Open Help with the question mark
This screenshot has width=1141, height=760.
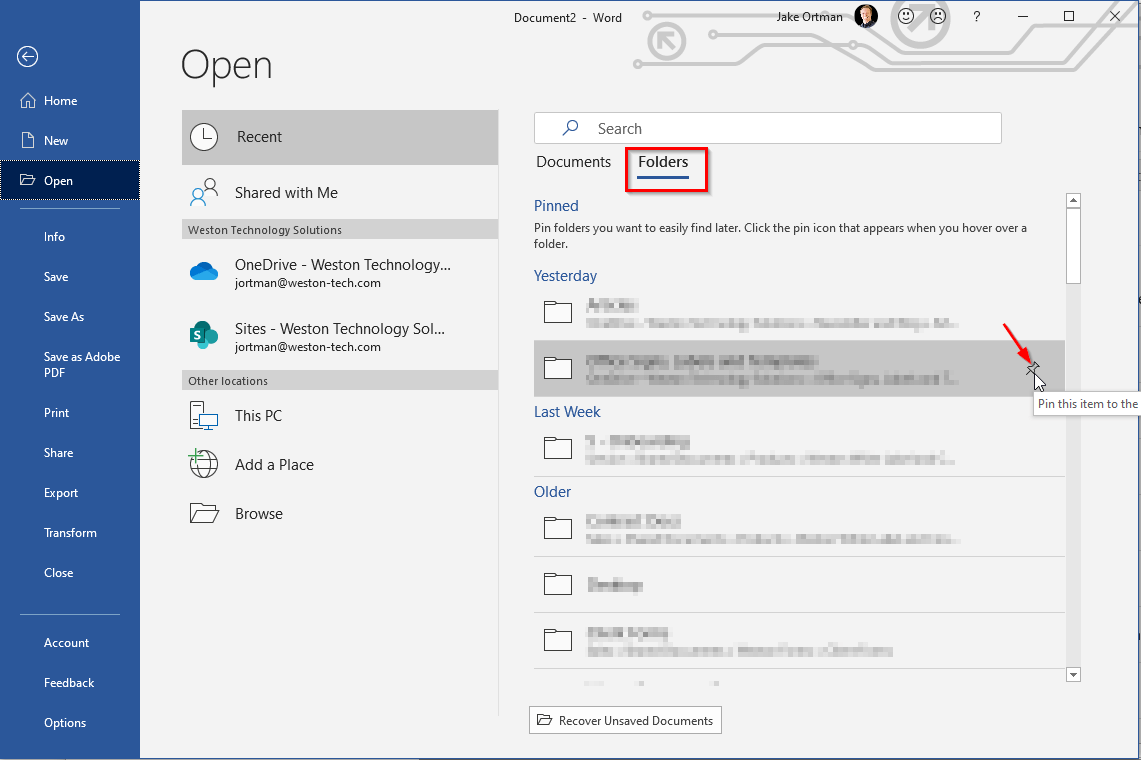(x=977, y=17)
